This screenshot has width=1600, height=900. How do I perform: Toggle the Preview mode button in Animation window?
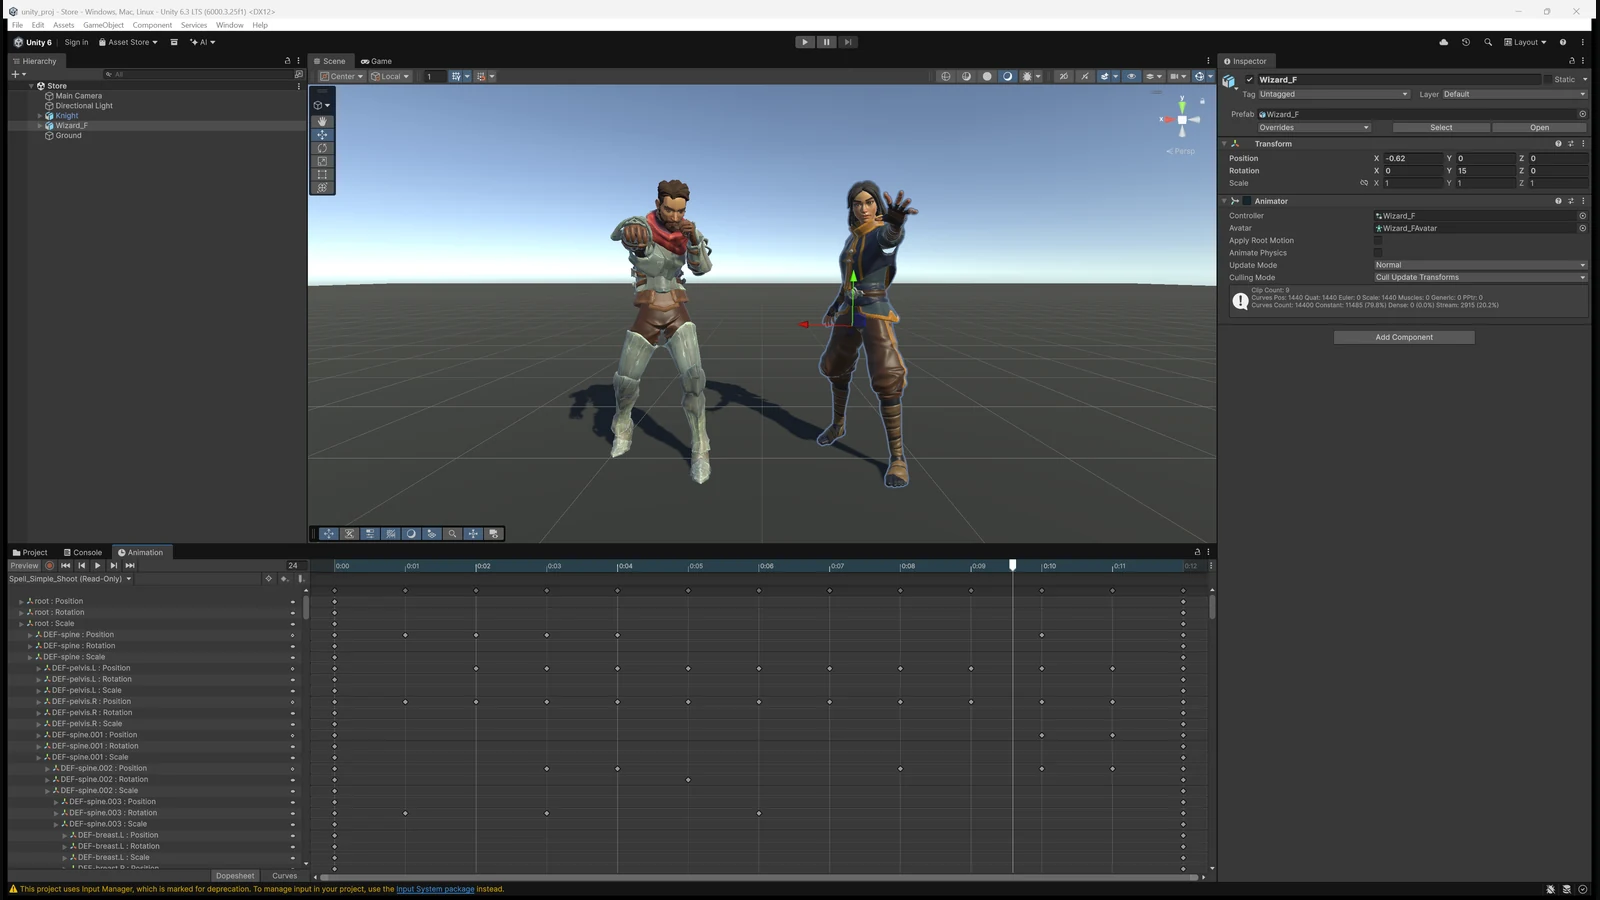tap(24, 565)
